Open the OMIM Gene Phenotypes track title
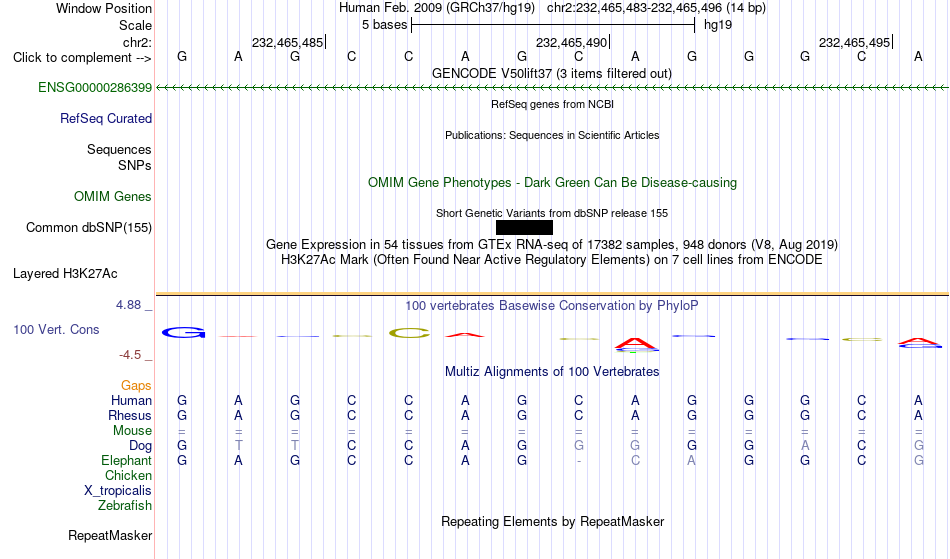This screenshot has width=950, height=559. pos(552,182)
